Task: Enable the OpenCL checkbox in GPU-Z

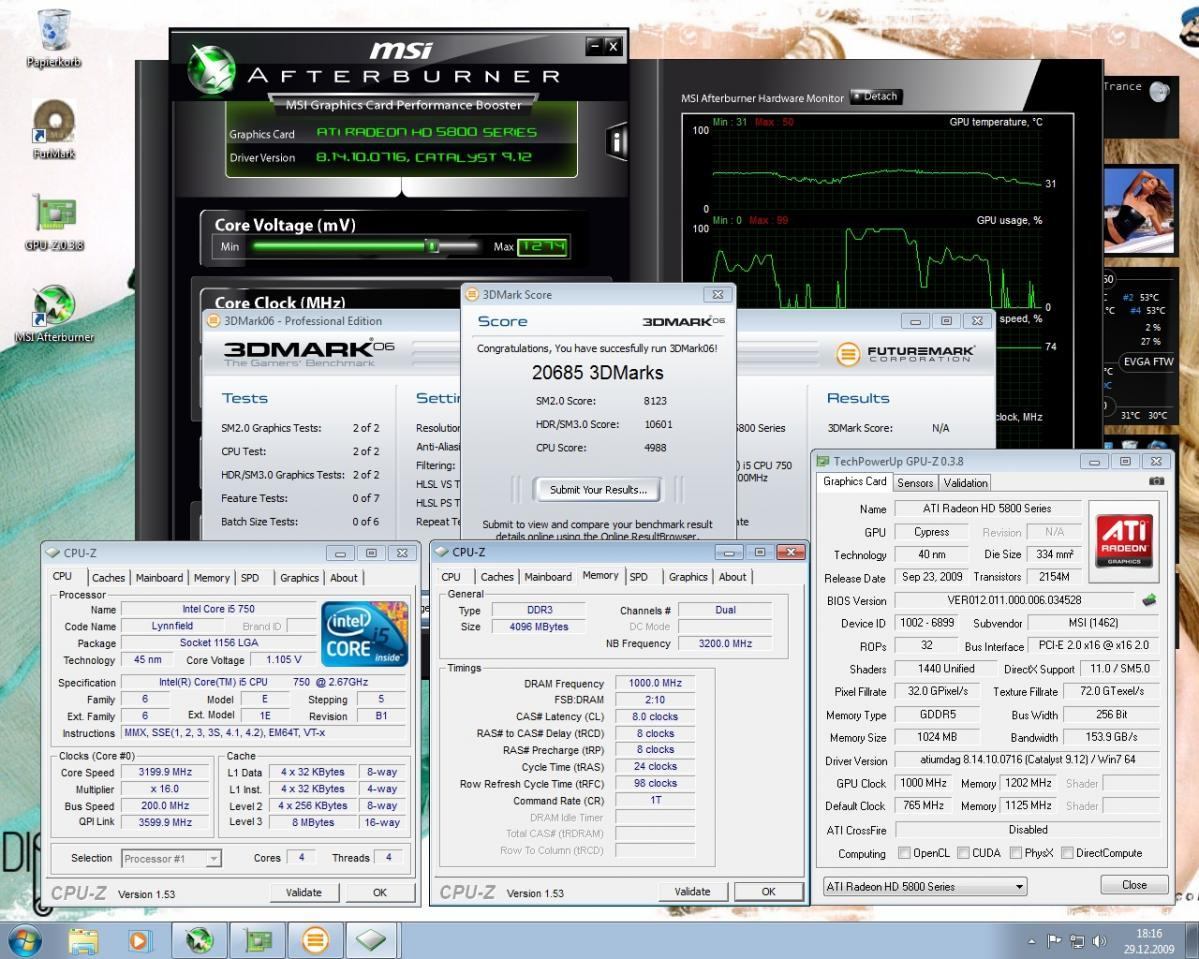Action: click(x=904, y=853)
